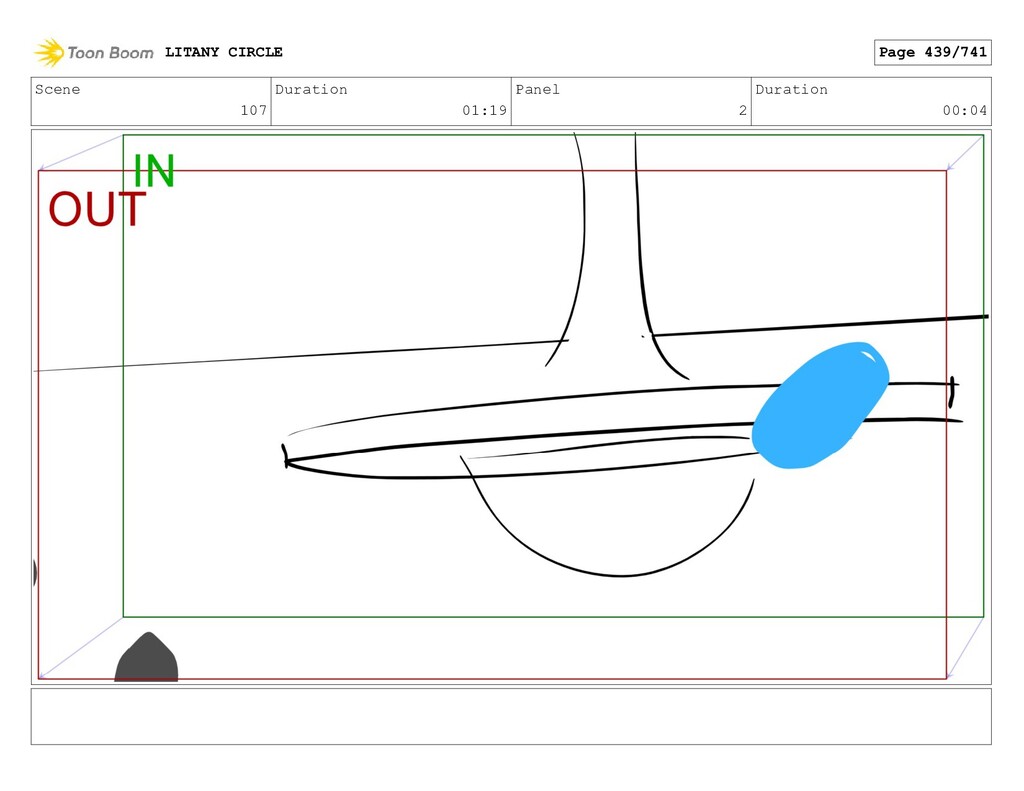Click the green IN camera label

pos(154,171)
